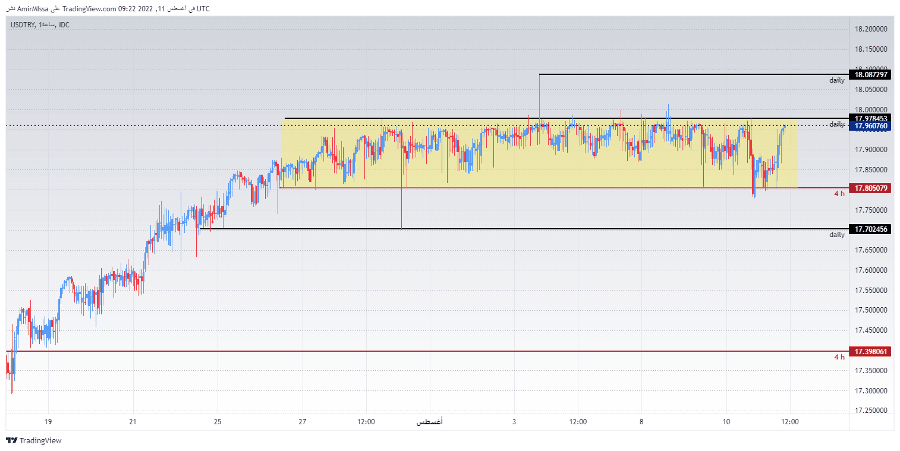Click date 10 on the time axis
Viewport: 900px width, 451px height.
click(726, 422)
